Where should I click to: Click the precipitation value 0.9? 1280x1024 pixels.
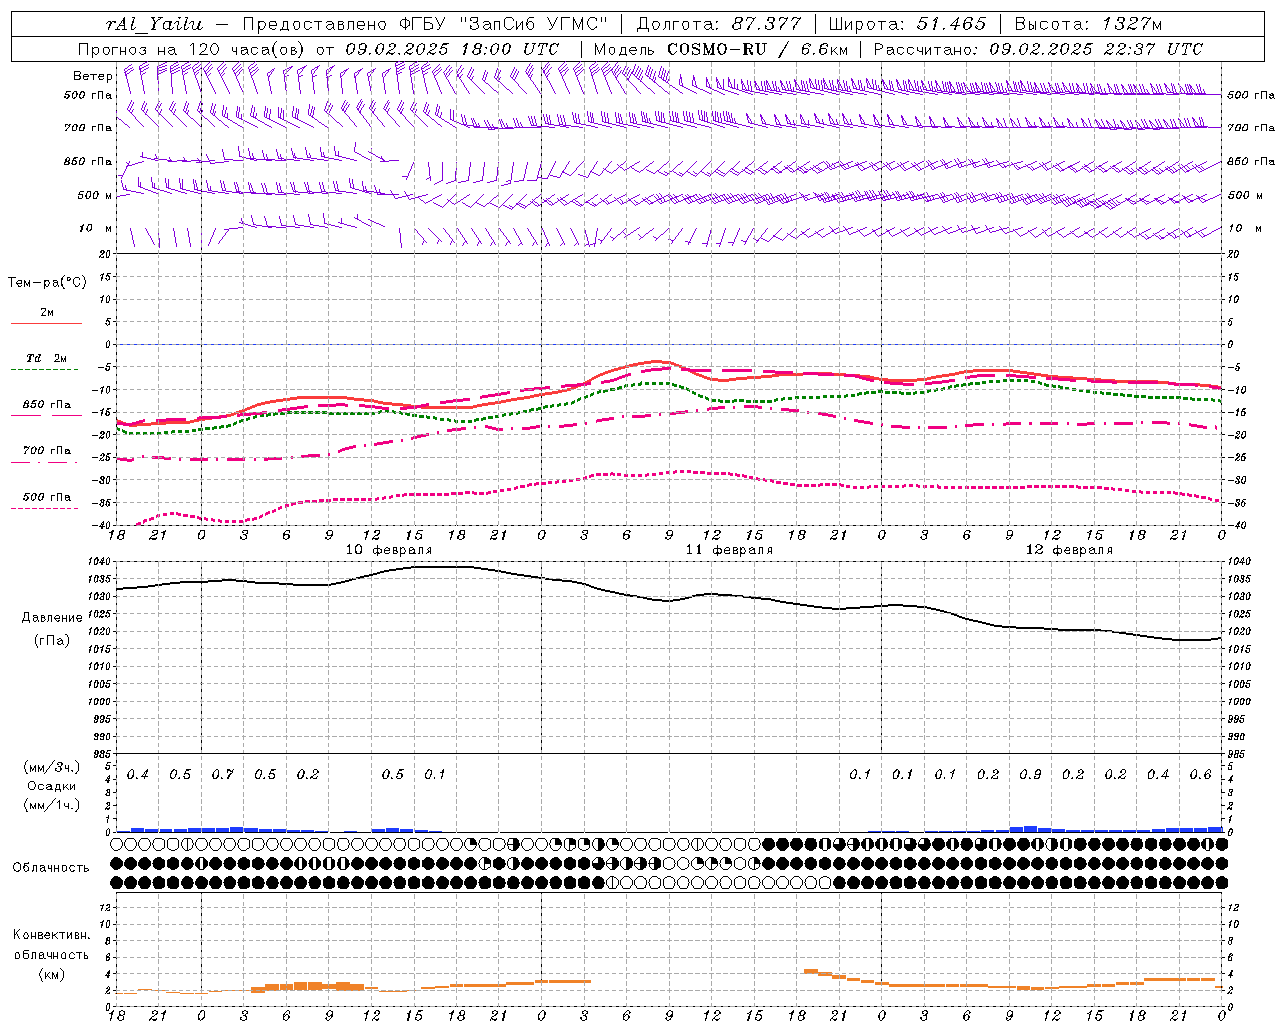pyautogui.click(x=1030, y=775)
